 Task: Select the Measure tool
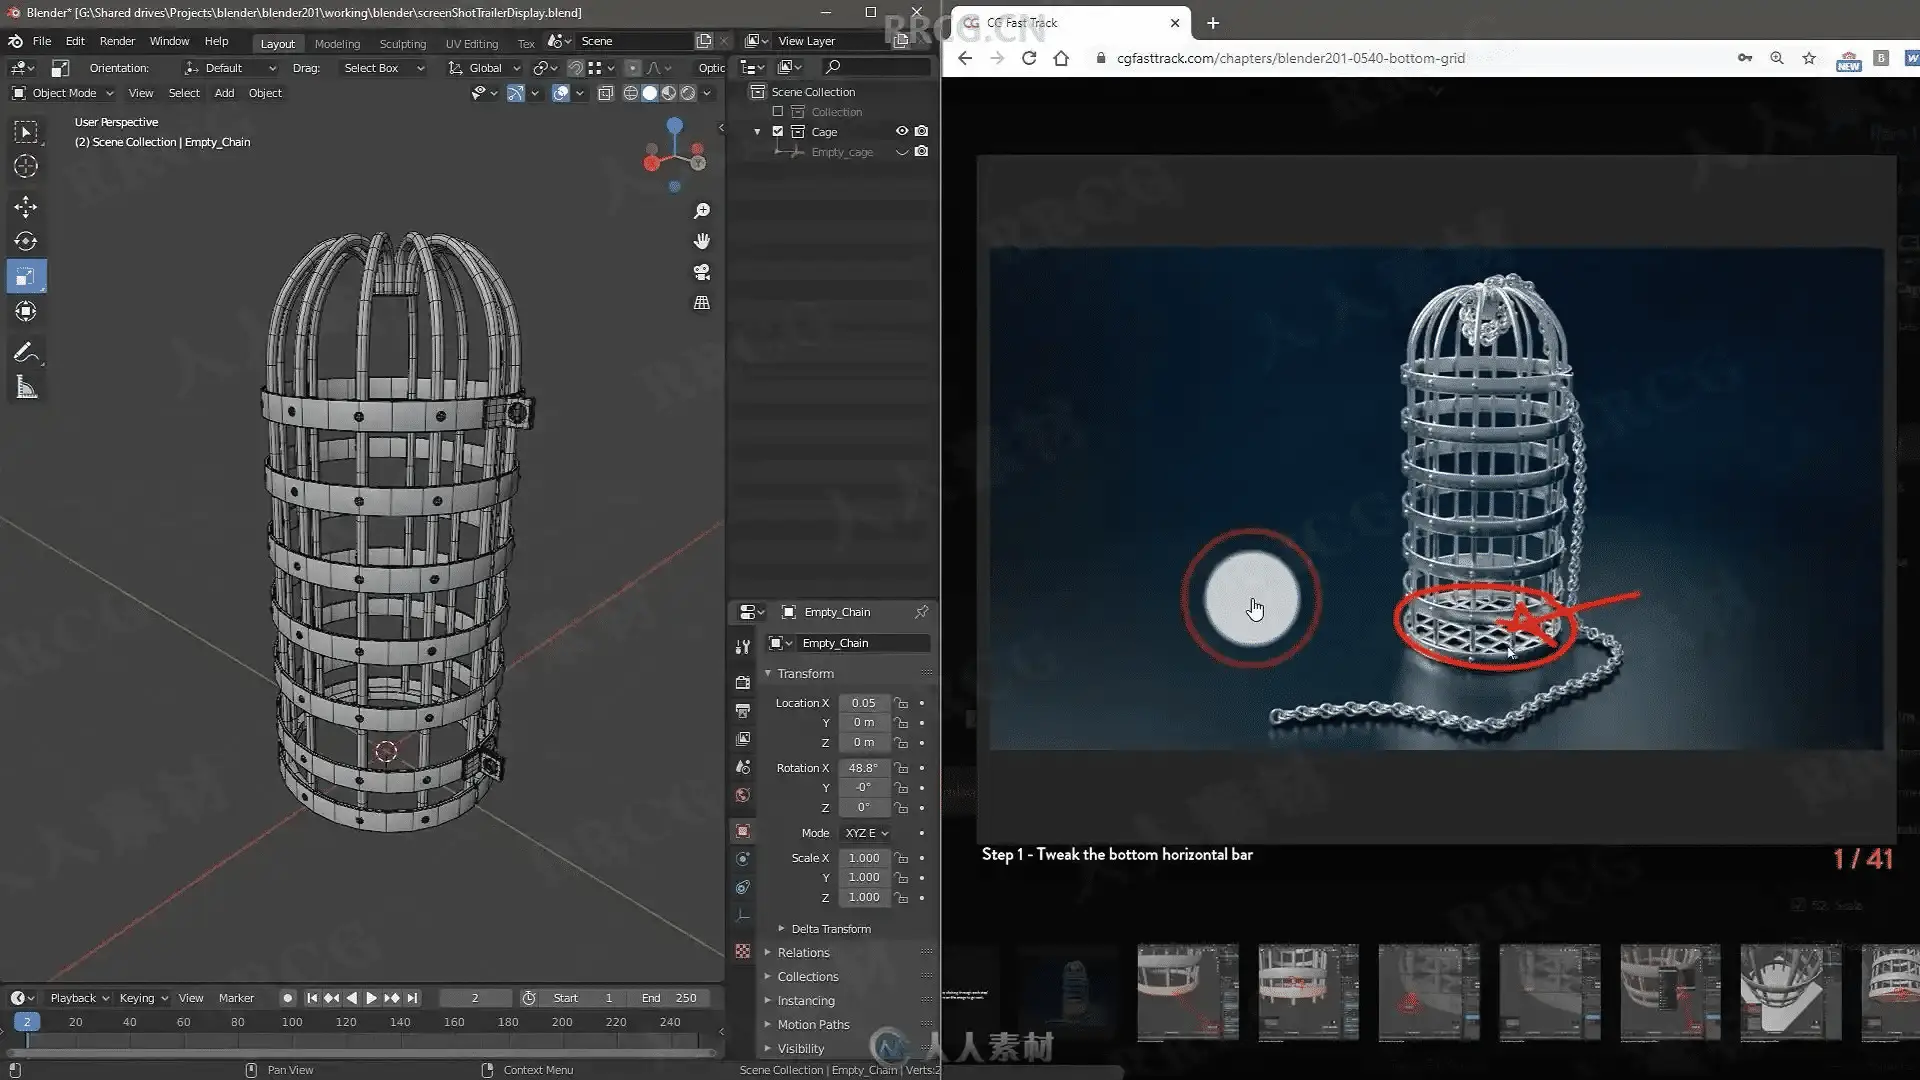[26, 388]
